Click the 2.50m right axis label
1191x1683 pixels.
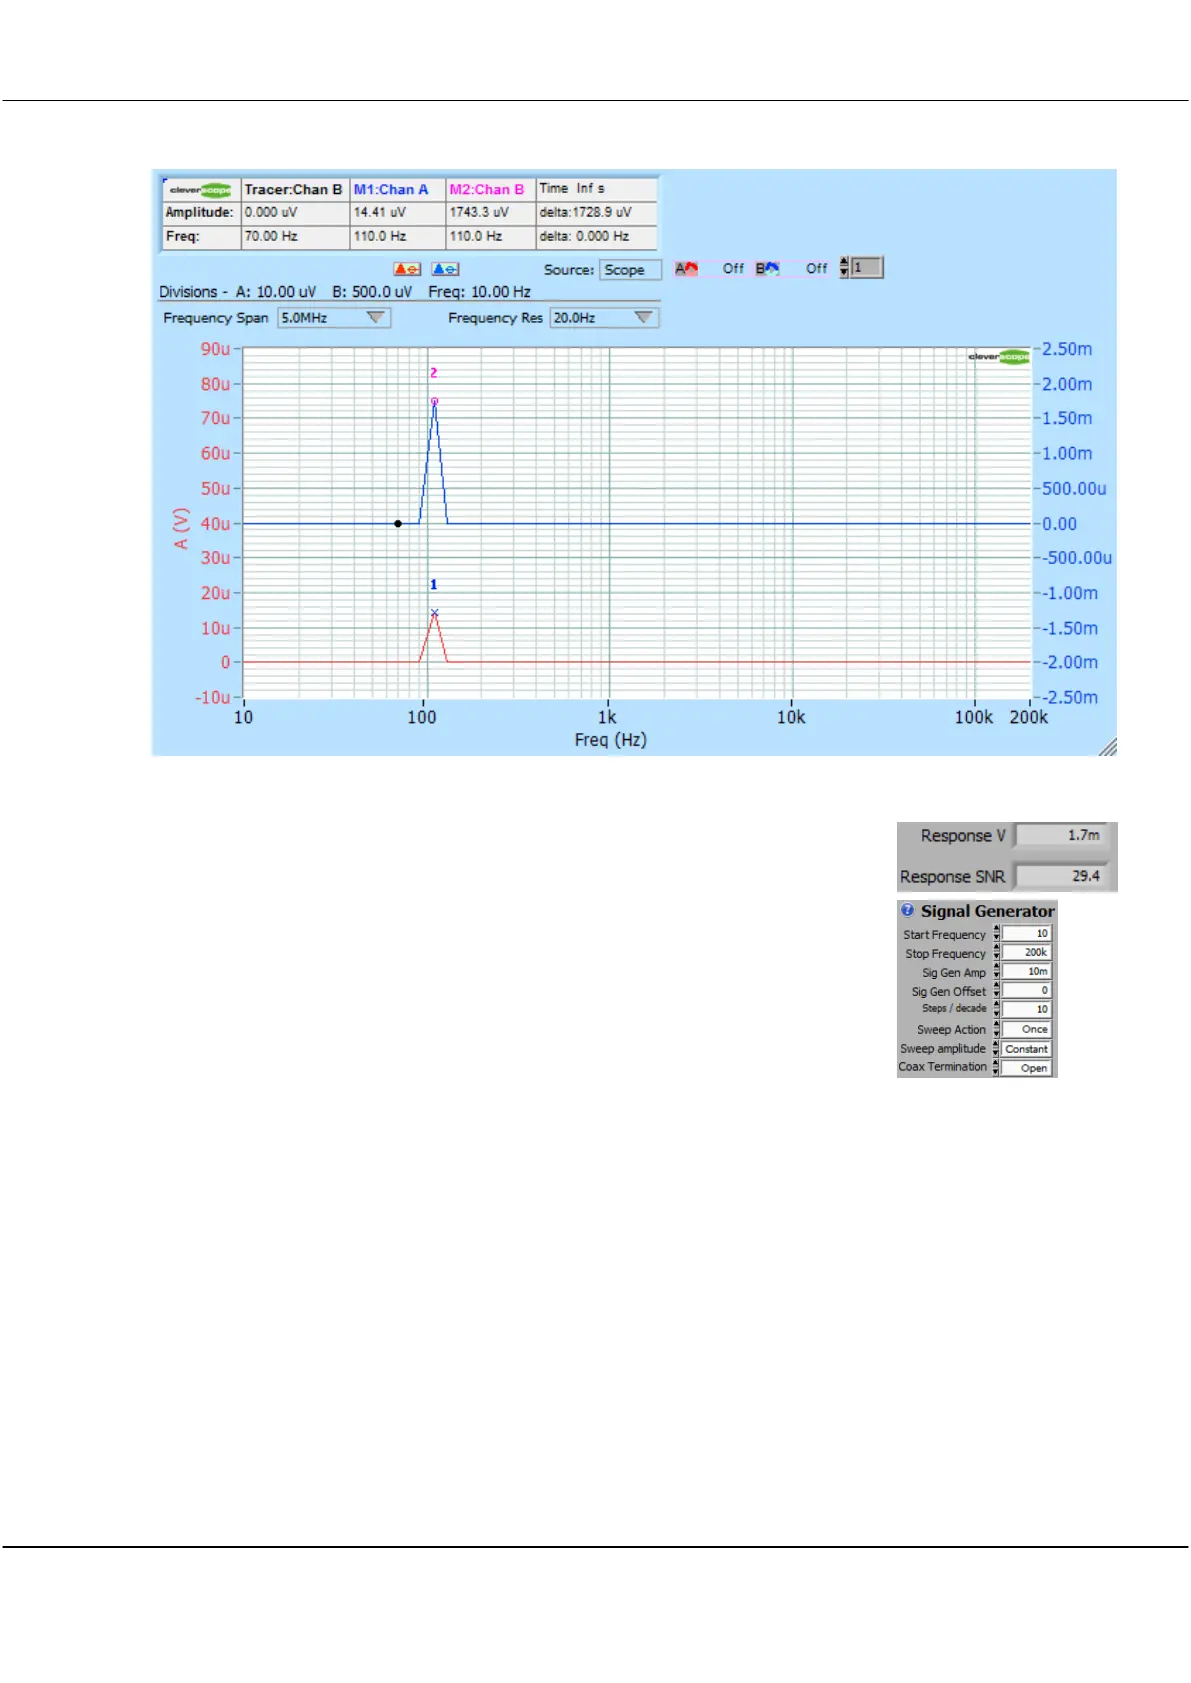coord(1067,349)
